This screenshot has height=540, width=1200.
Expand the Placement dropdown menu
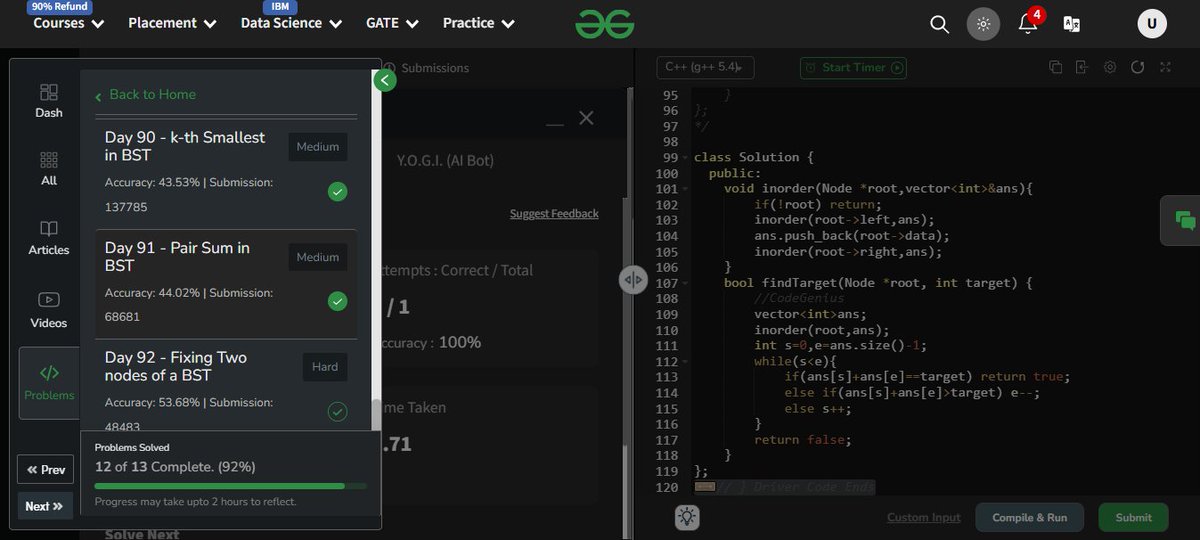click(x=172, y=23)
